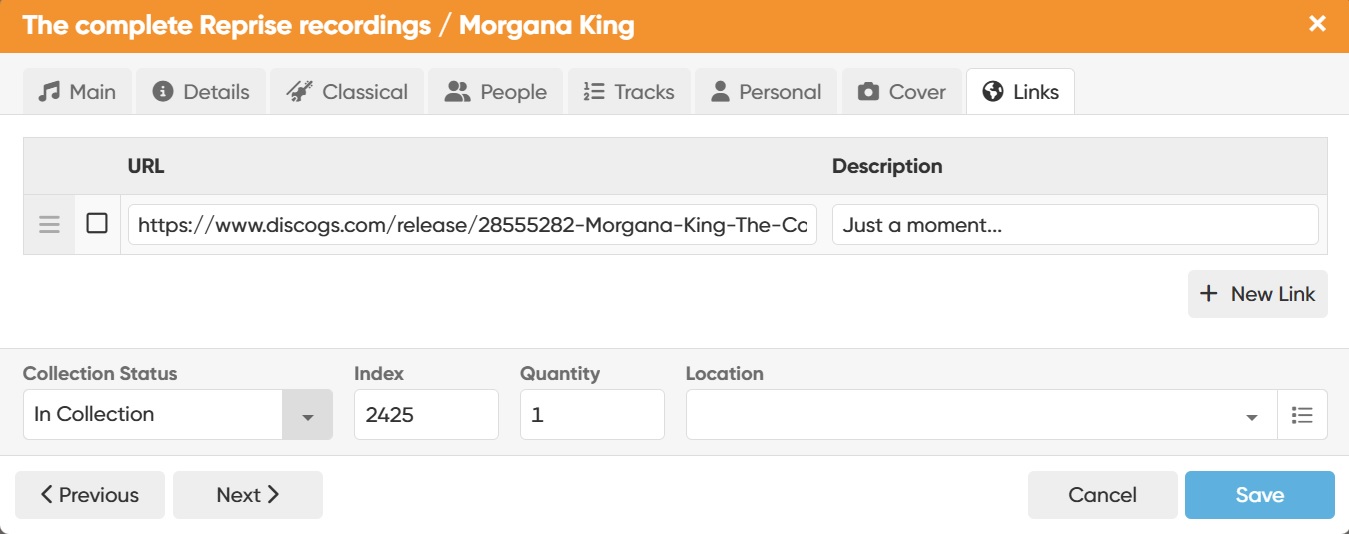This screenshot has height=534, width=1349.
Task: Switch to Classical tab
Action: (x=347, y=92)
